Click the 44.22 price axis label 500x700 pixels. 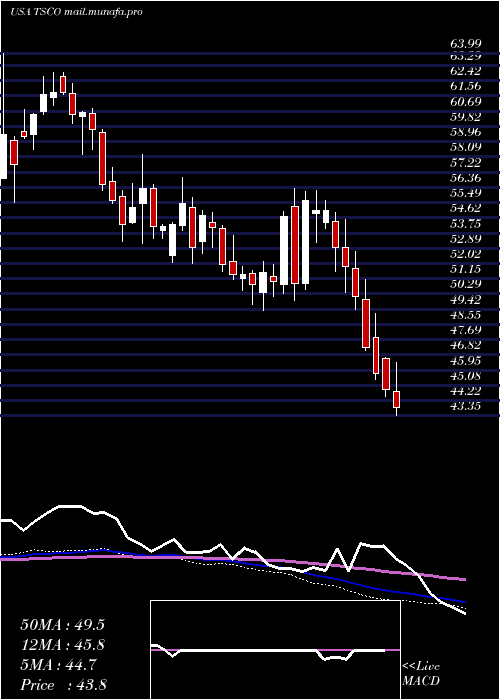(466, 391)
